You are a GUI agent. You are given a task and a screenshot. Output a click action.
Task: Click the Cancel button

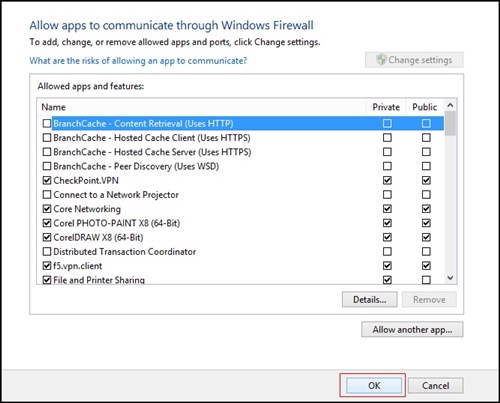(435, 385)
